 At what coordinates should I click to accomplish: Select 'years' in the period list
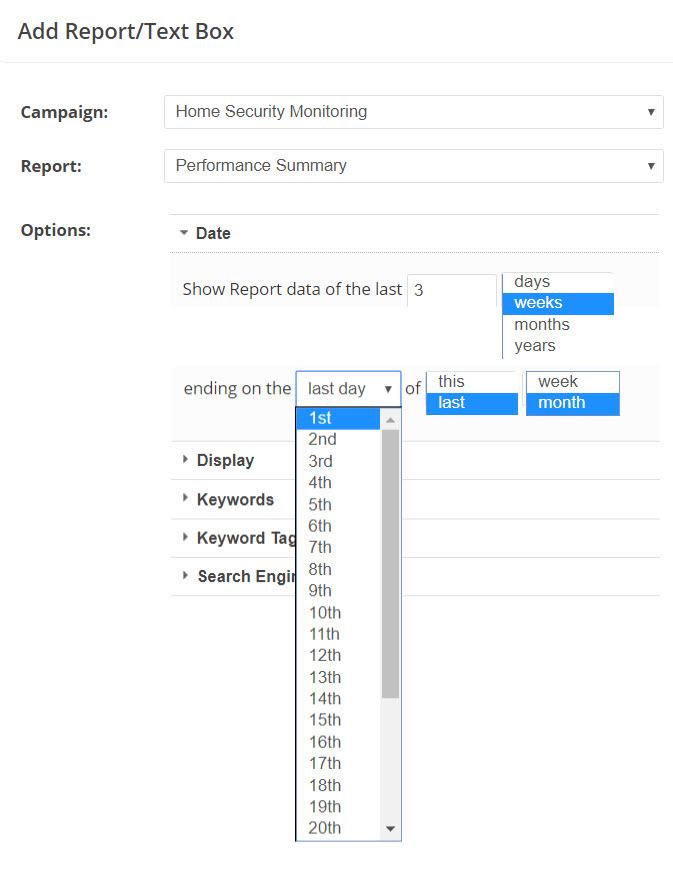point(556,346)
